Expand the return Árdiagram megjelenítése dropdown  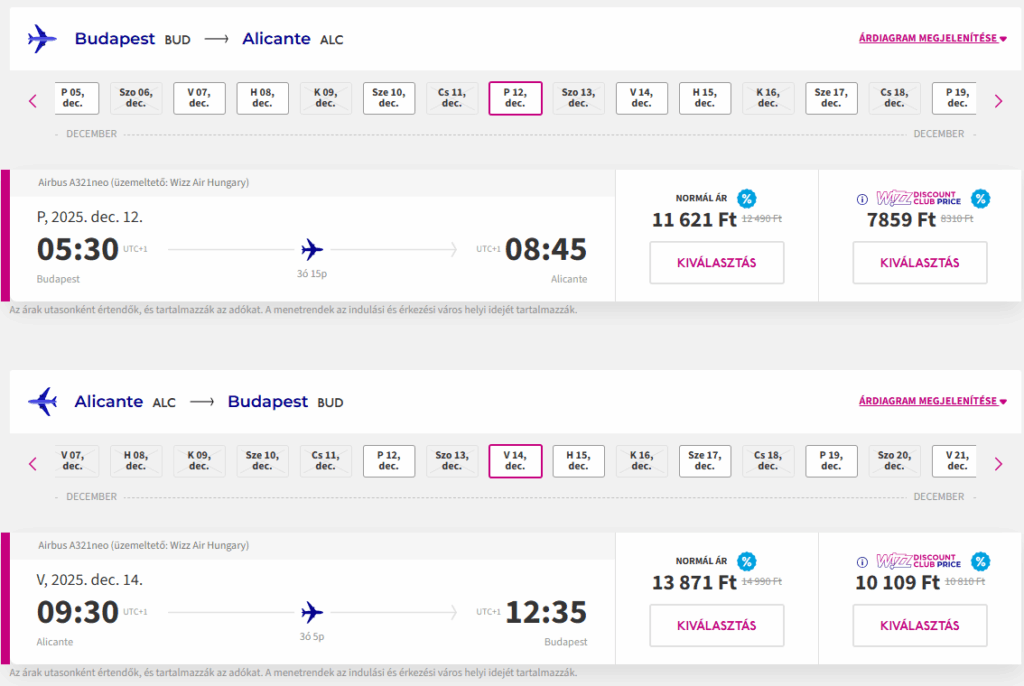coord(933,400)
